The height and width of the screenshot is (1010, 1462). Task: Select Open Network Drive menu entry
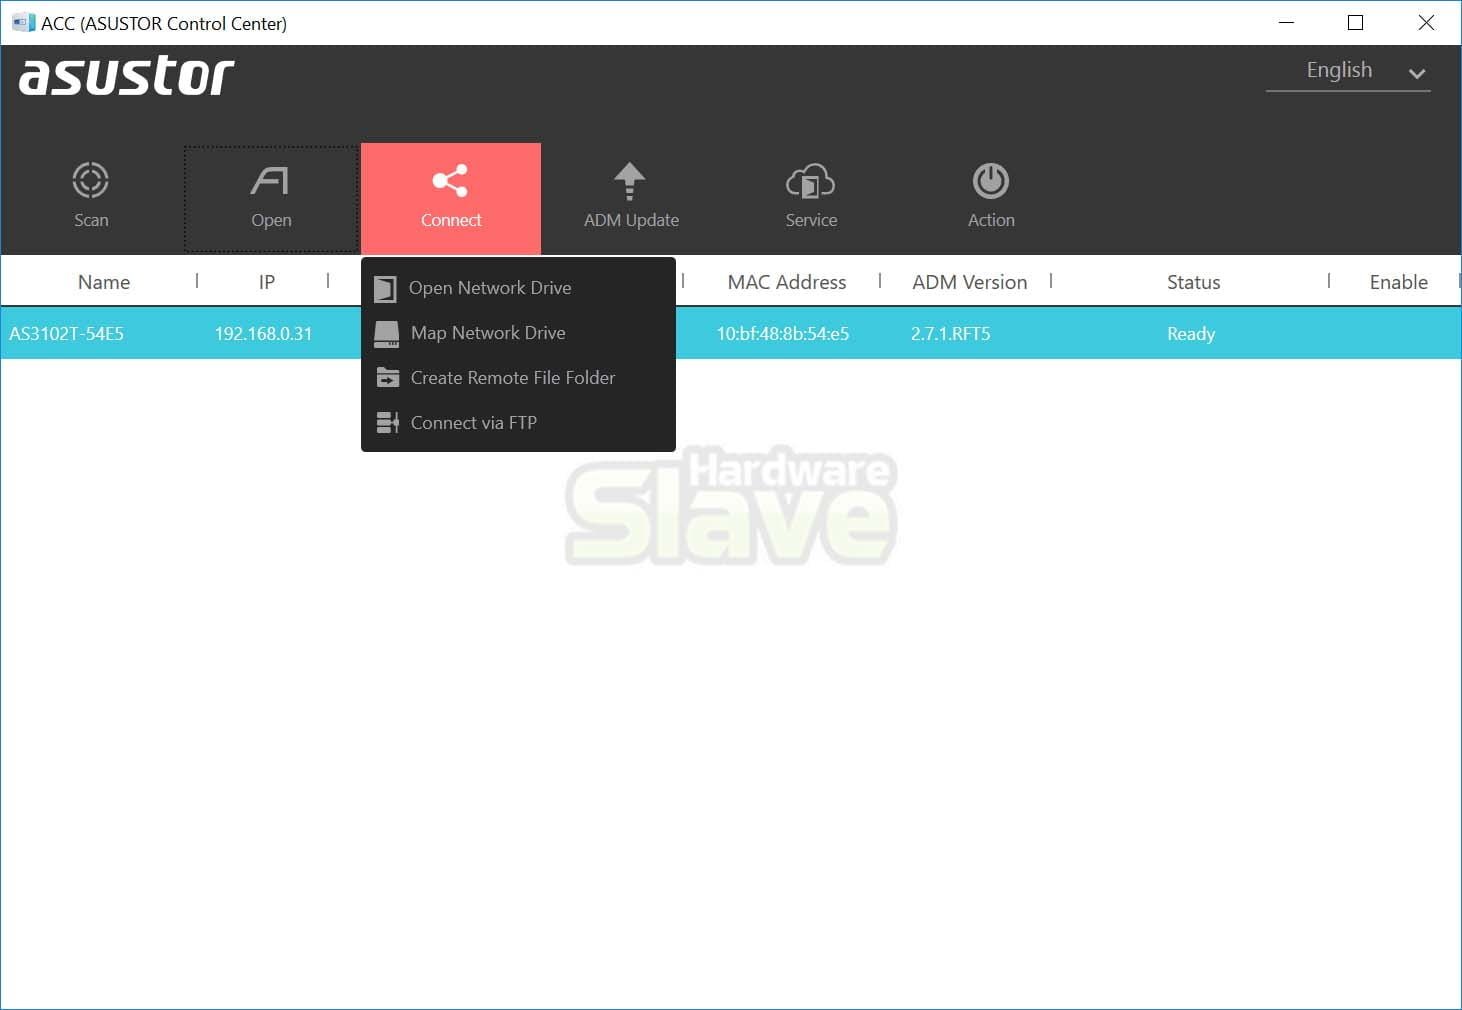click(518, 288)
